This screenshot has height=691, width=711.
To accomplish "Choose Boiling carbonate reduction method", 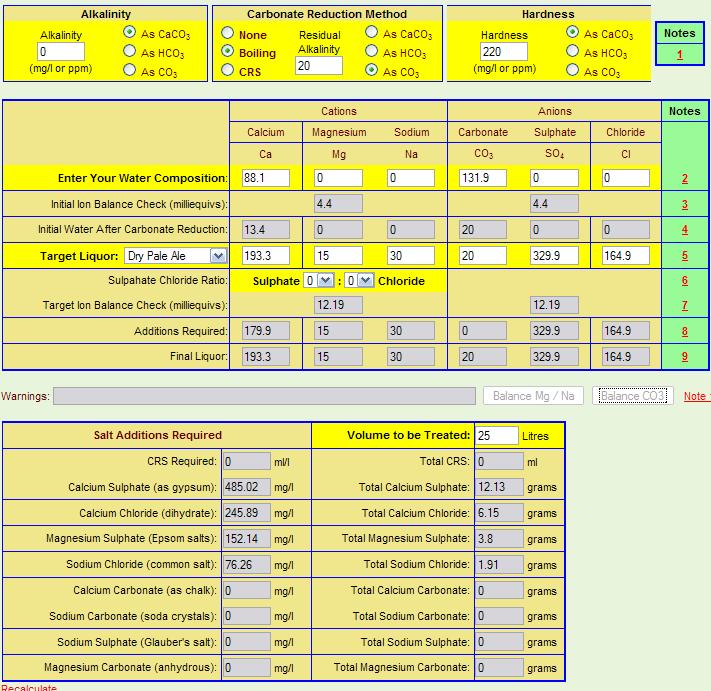I will tap(228, 51).
